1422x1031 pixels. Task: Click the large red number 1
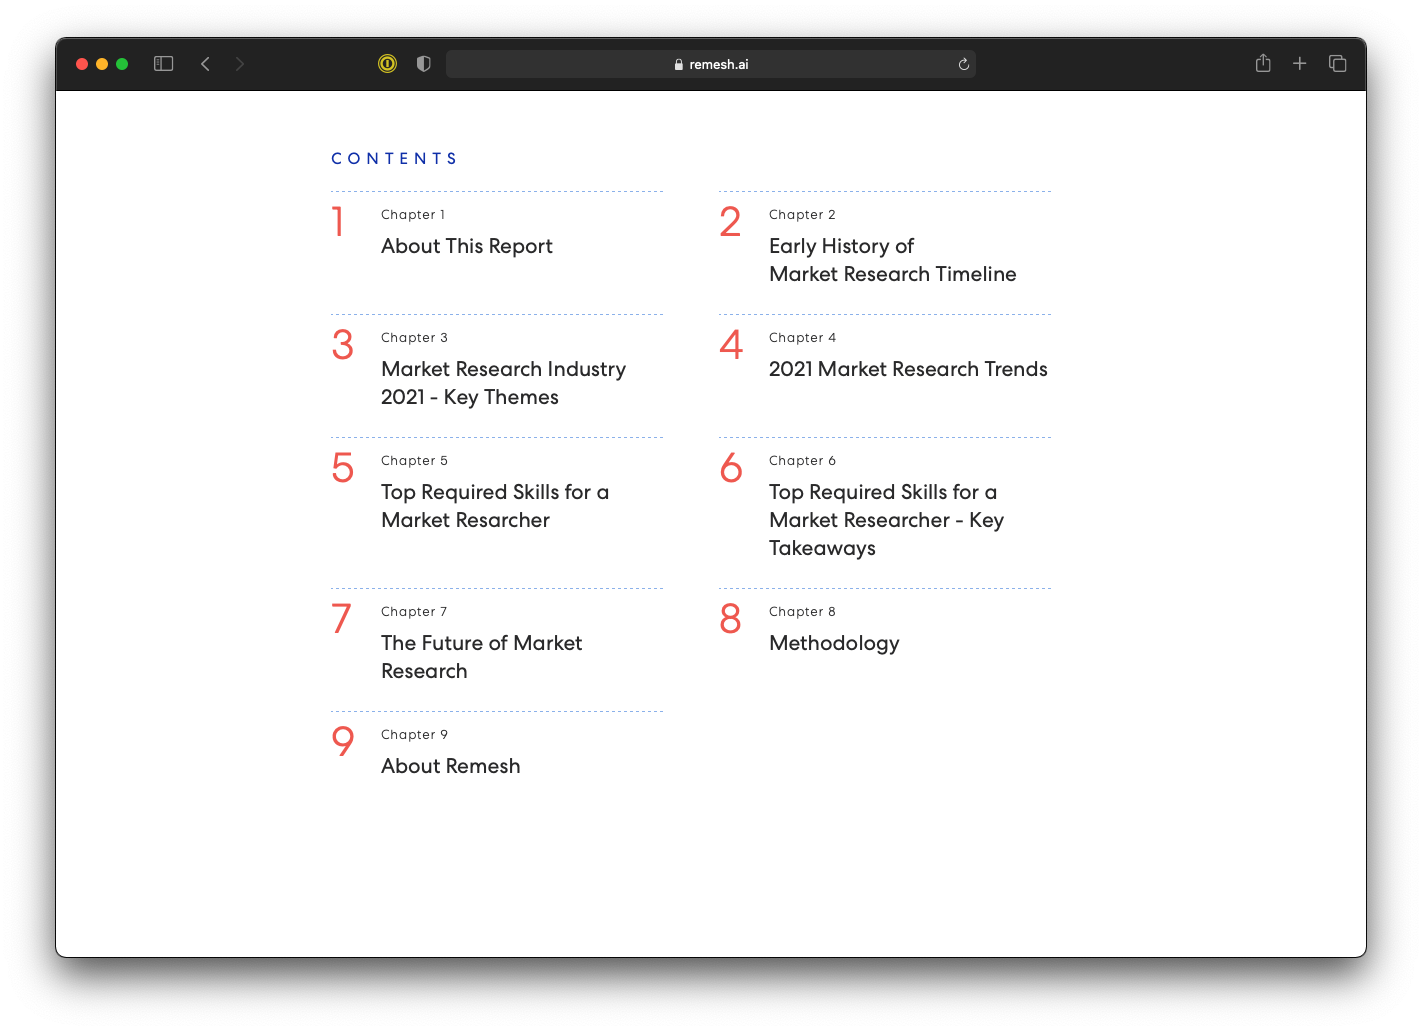(338, 222)
